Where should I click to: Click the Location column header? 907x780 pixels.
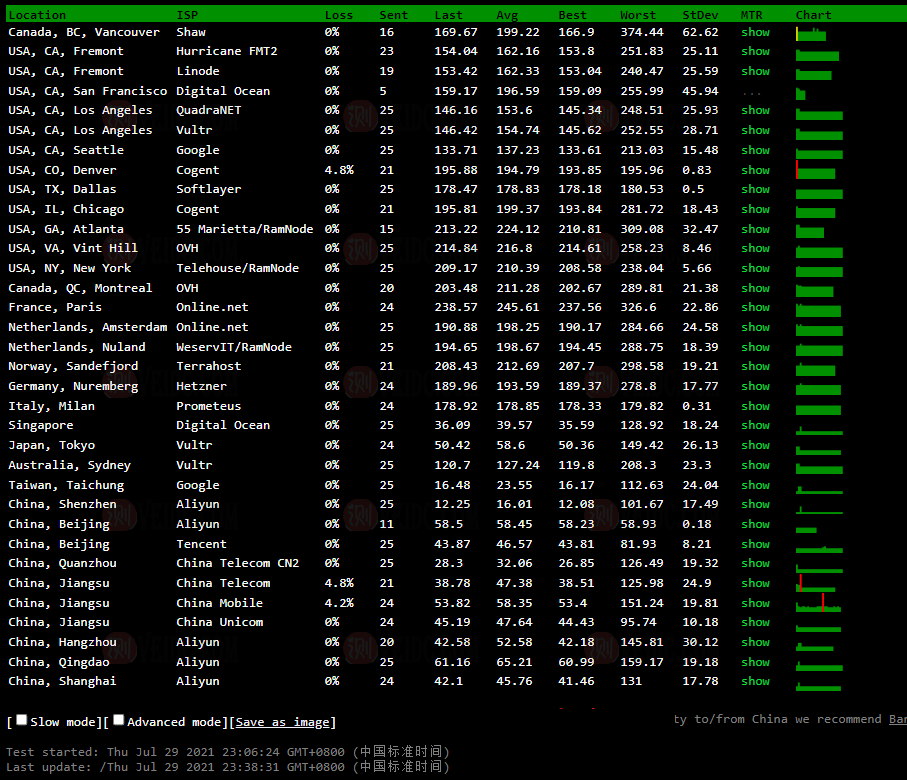click(37, 15)
